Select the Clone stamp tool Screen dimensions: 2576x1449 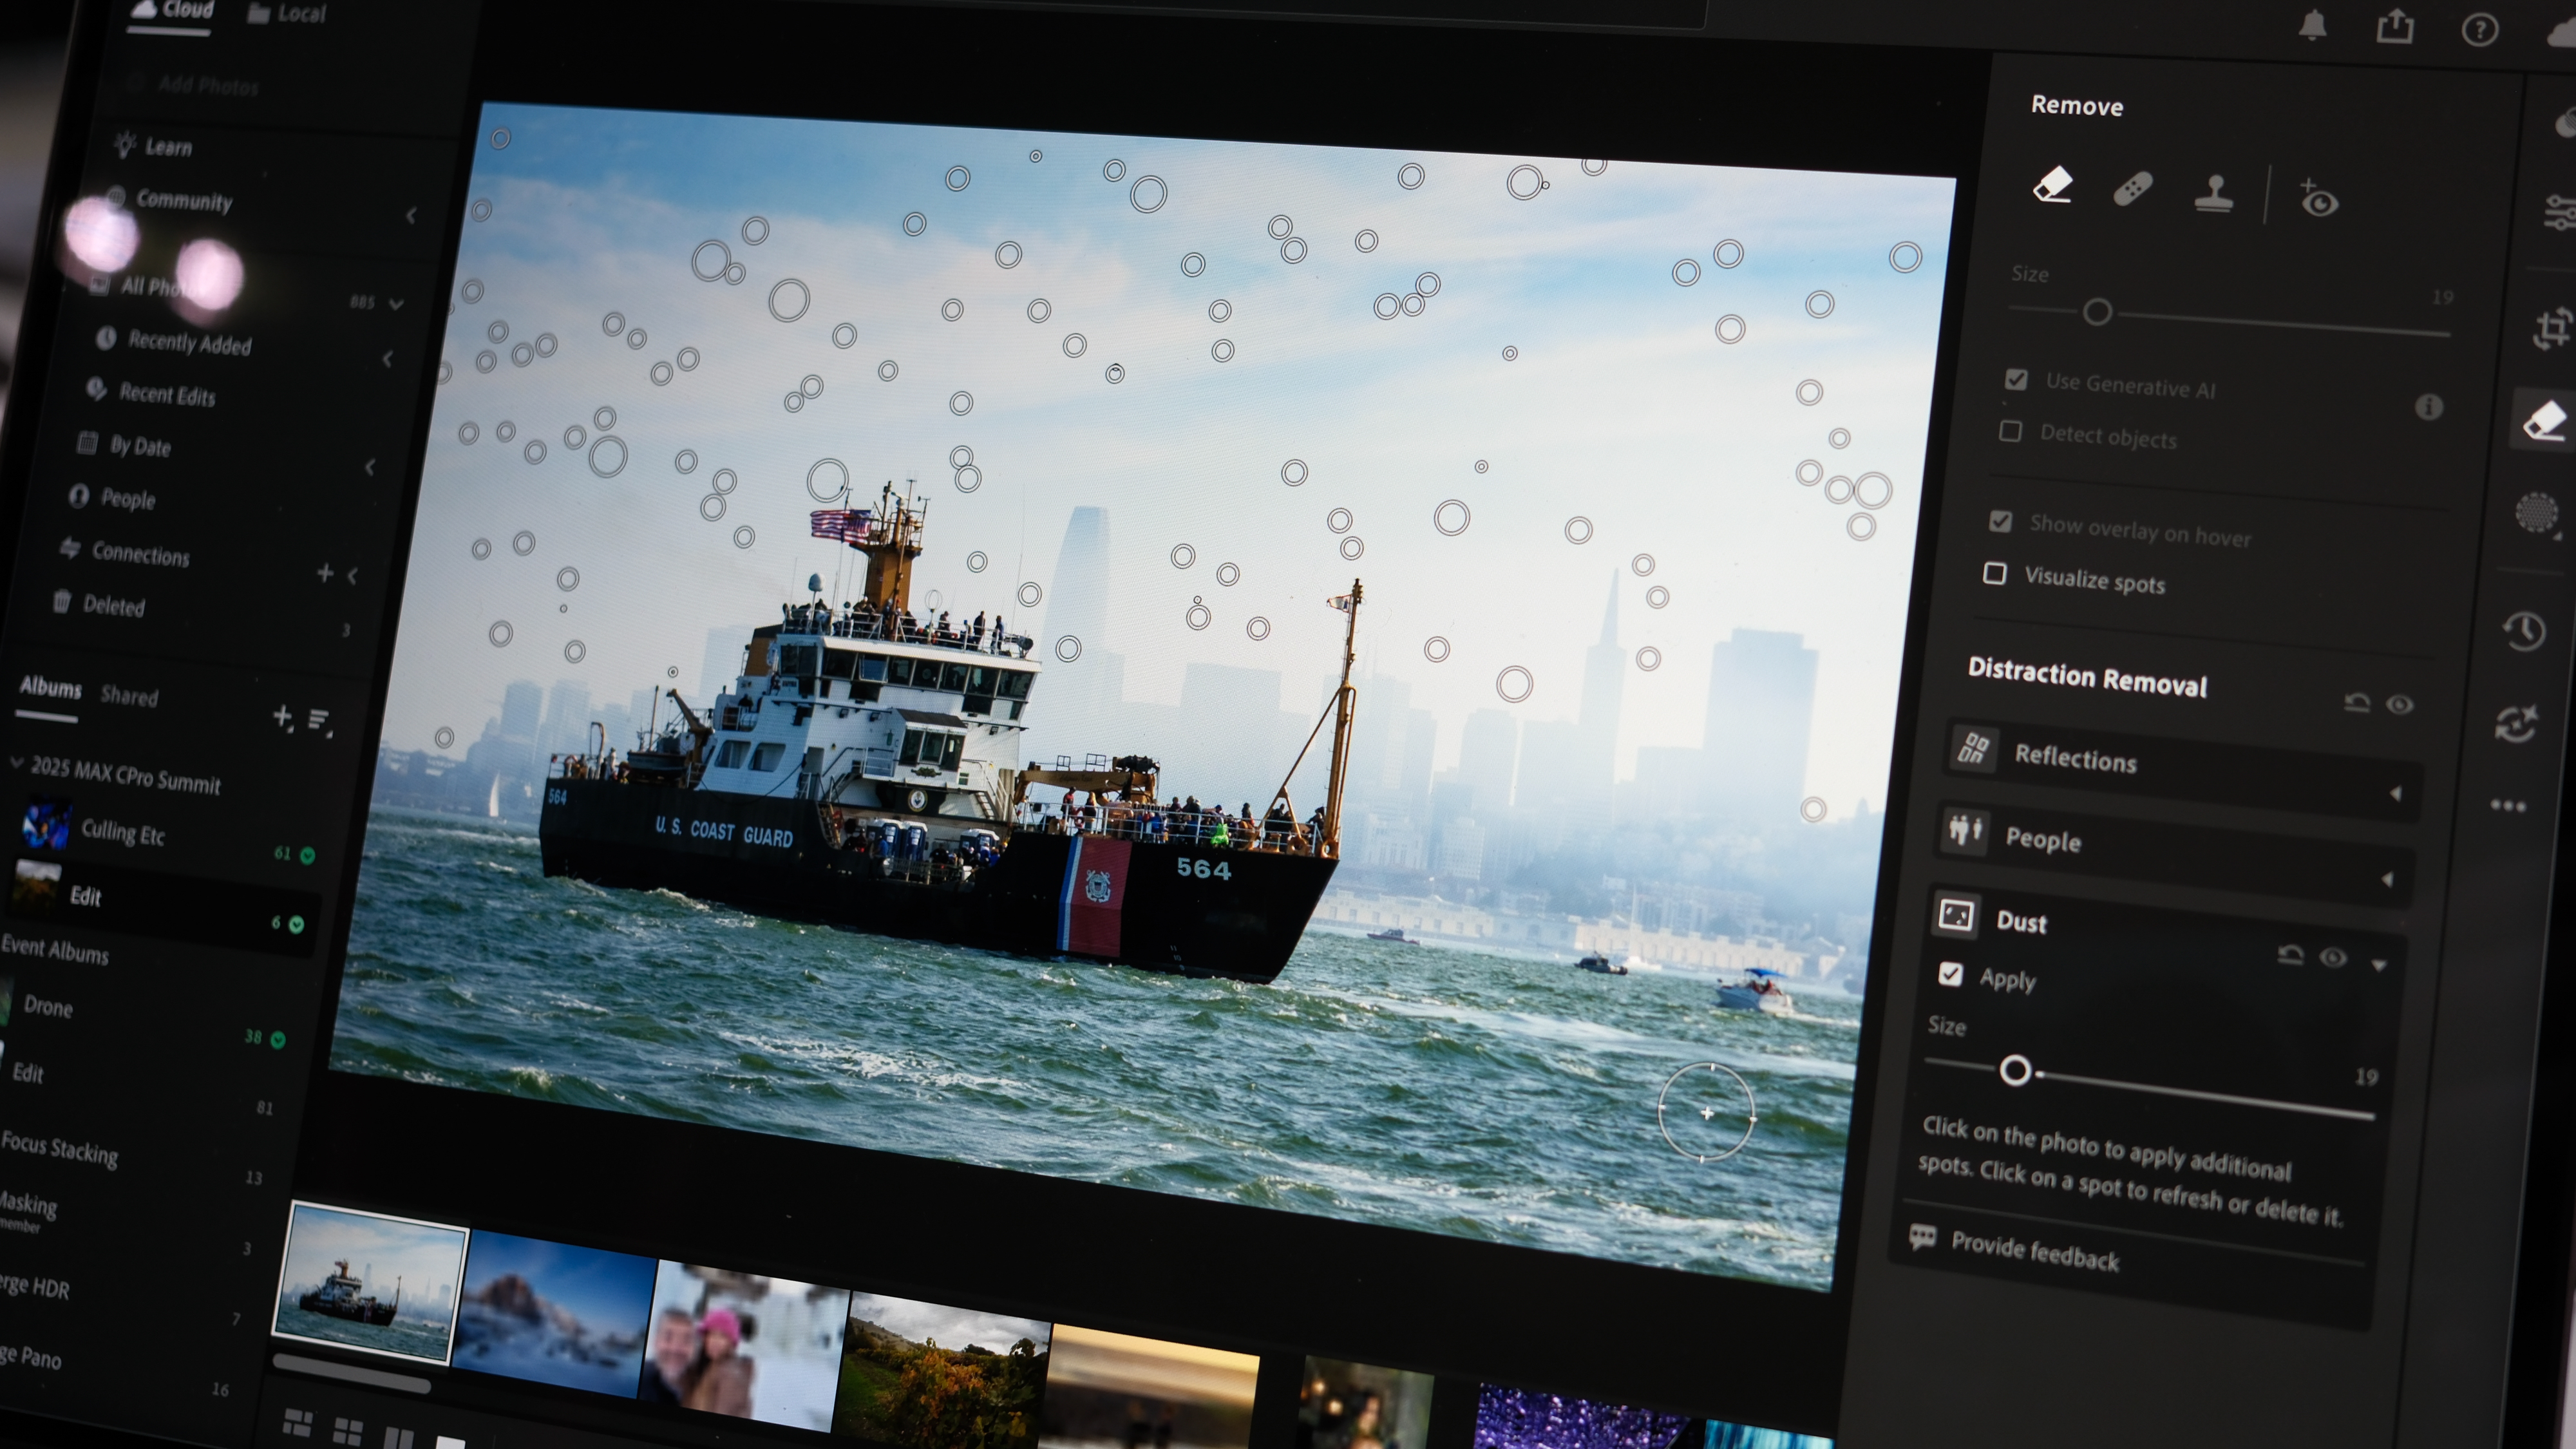[2214, 196]
